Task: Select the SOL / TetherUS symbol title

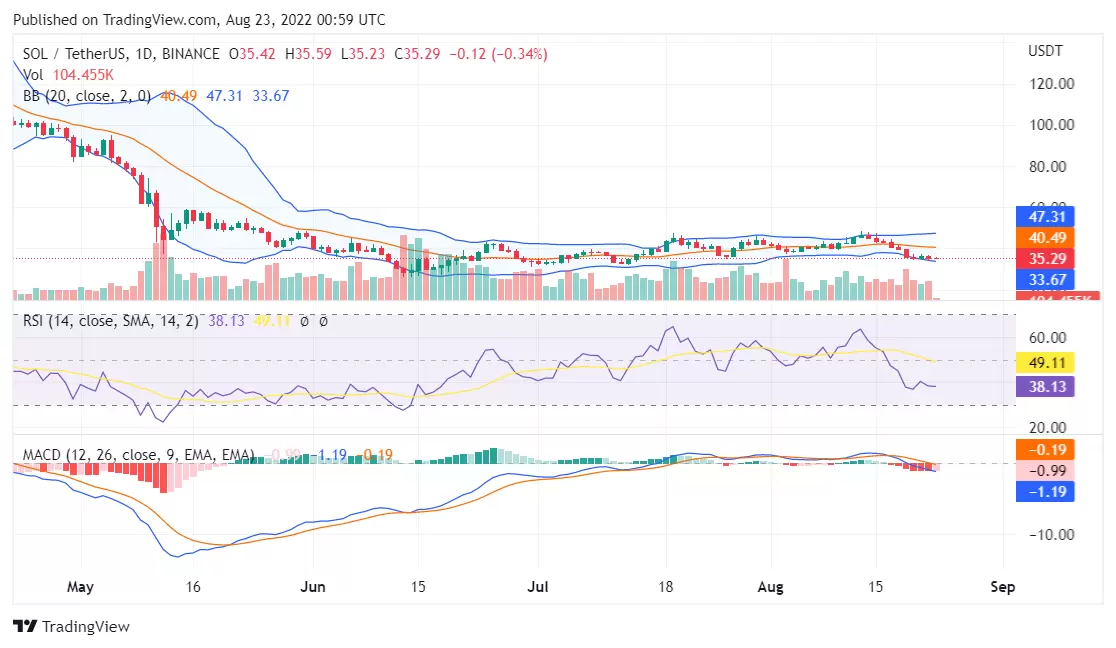Action: pos(121,54)
